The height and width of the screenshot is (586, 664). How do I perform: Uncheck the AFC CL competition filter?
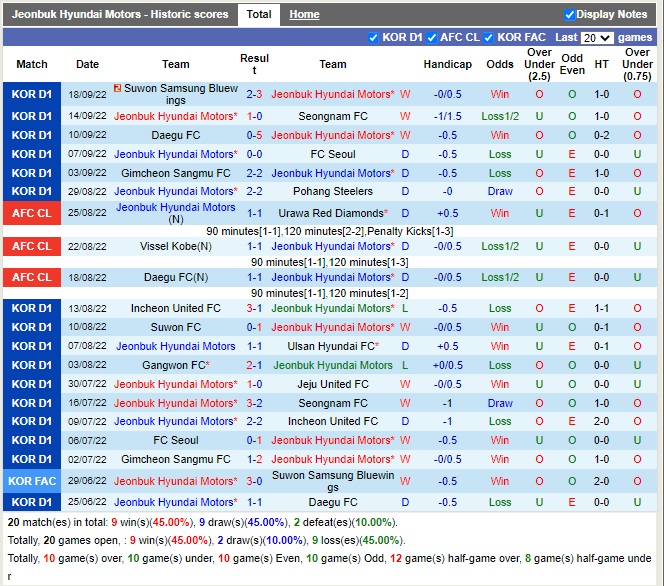[x=432, y=38]
